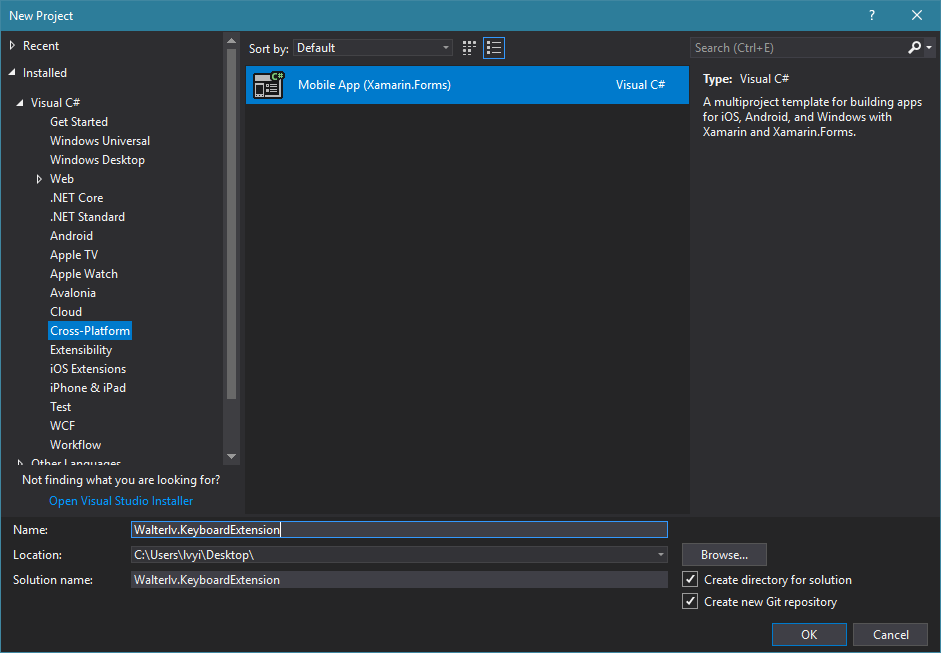Click the Cancel button
The height and width of the screenshot is (653, 941).
click(x=891, y=634)
